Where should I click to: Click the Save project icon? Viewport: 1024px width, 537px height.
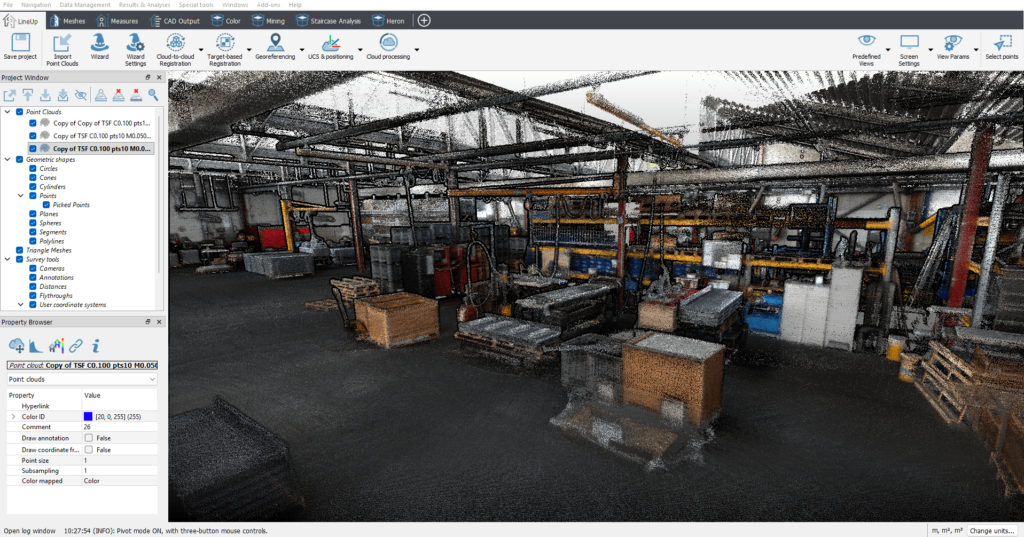click(20, 43)
